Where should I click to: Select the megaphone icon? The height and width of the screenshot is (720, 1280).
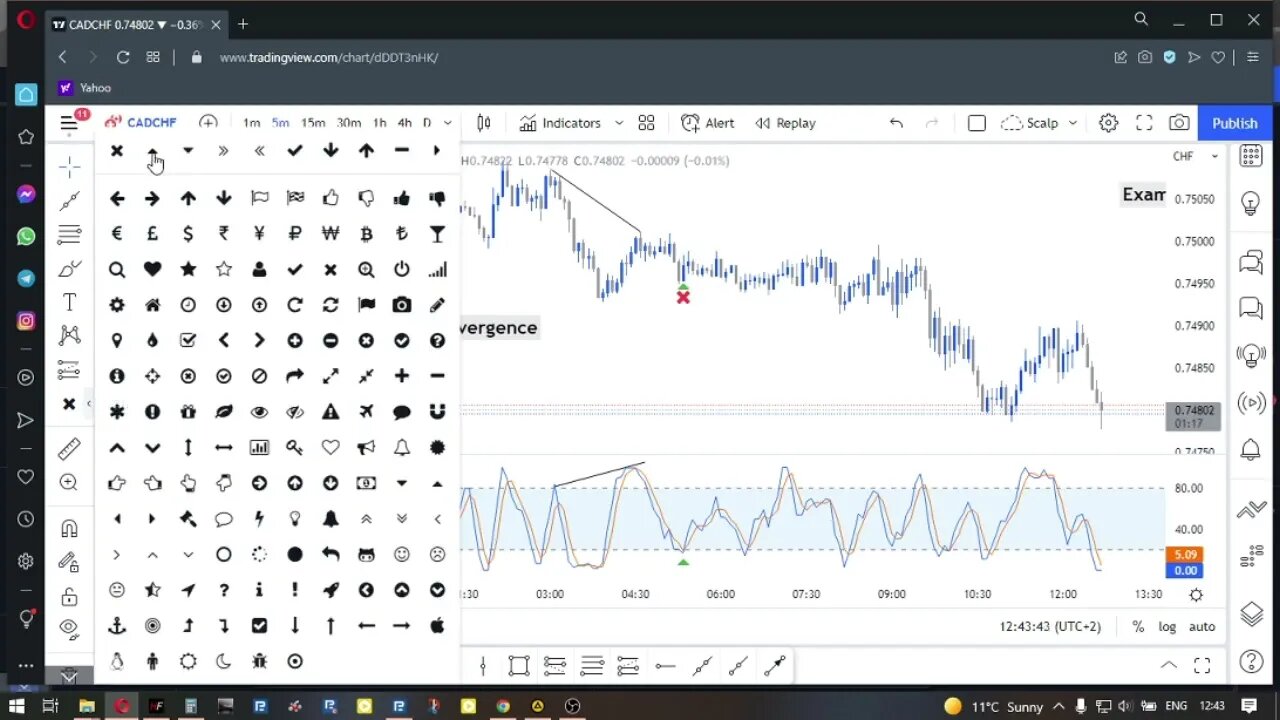(366, 448)
